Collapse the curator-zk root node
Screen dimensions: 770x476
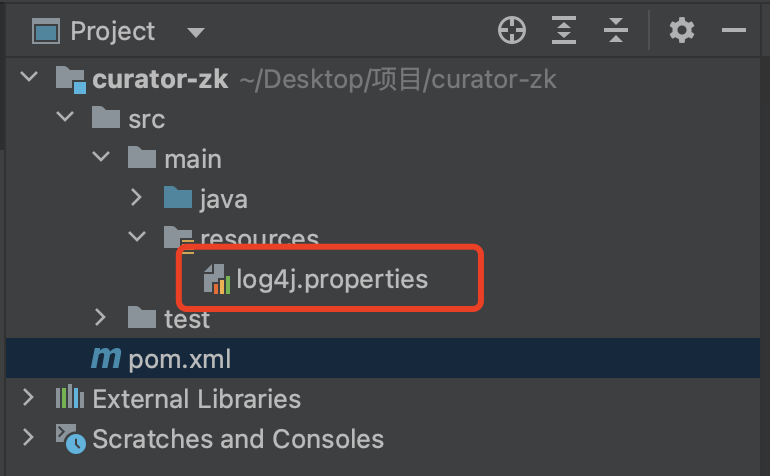coord(30,78)
